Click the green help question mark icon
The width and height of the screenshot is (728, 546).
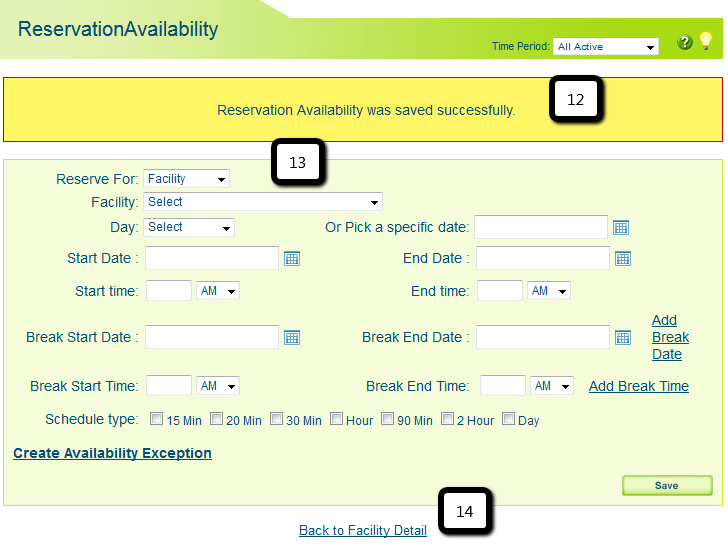click(x=685, y=42)
